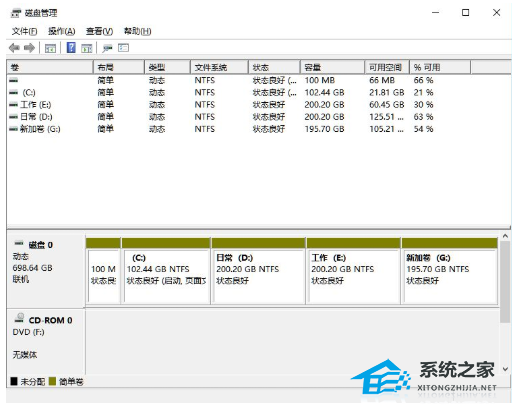
Task: Click the 联机 status text of disk 0
Action: (21, 279)
